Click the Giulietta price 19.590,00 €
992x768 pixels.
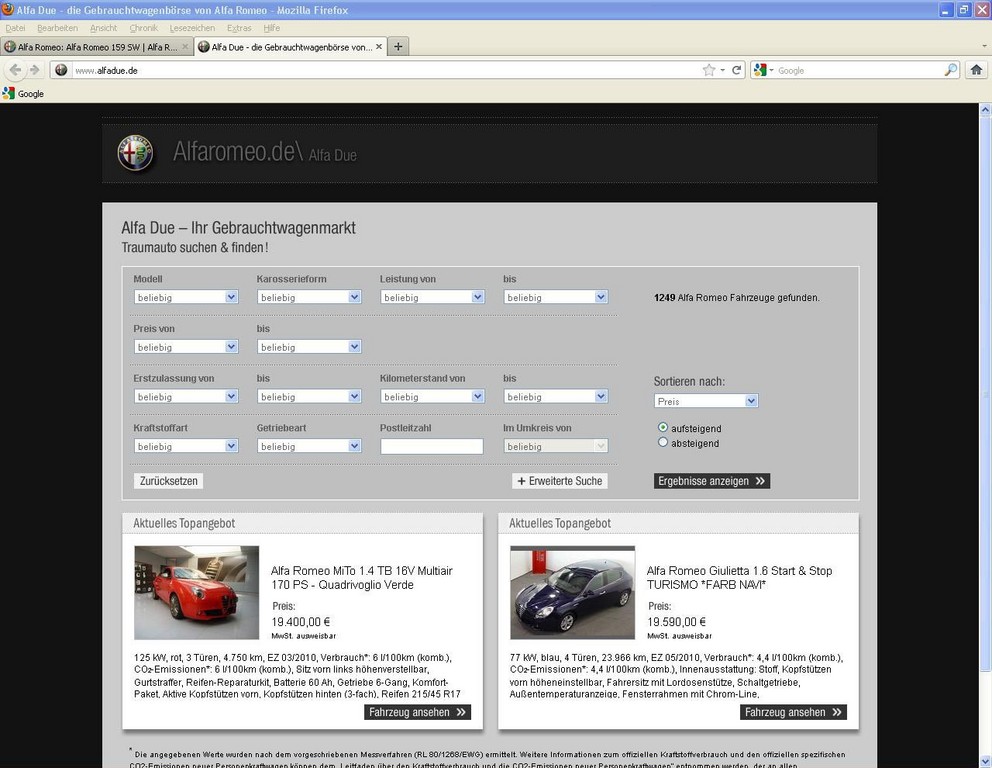[676, 622]
